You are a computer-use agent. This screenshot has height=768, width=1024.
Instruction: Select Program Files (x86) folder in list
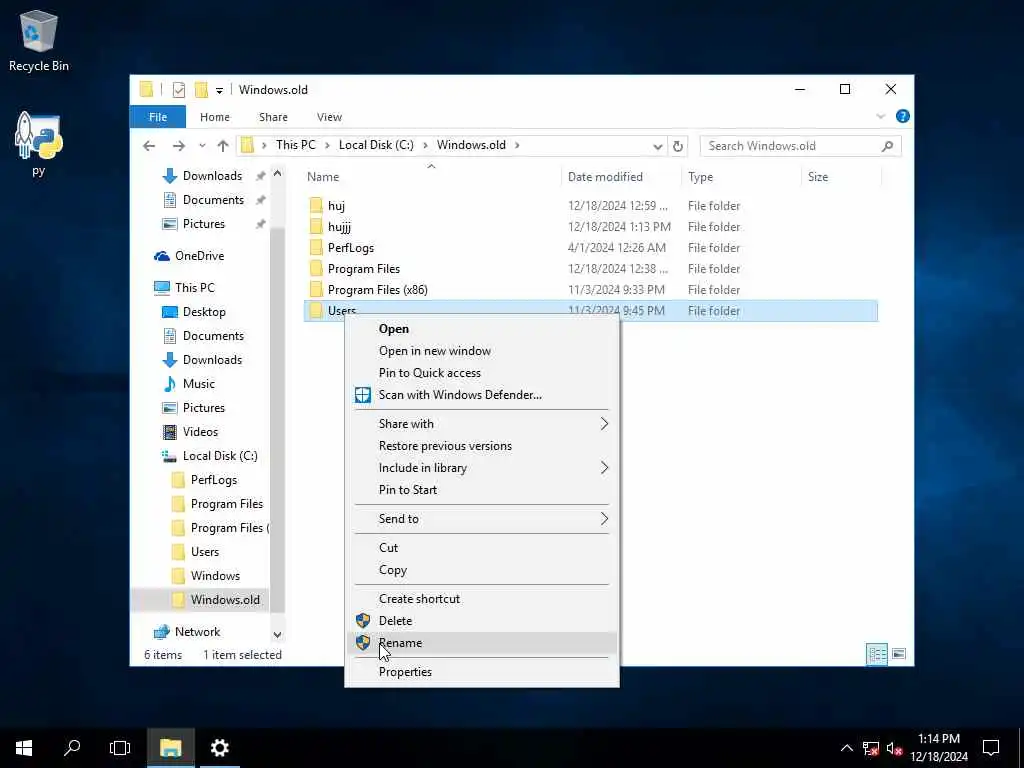click(x=591, y=289)
